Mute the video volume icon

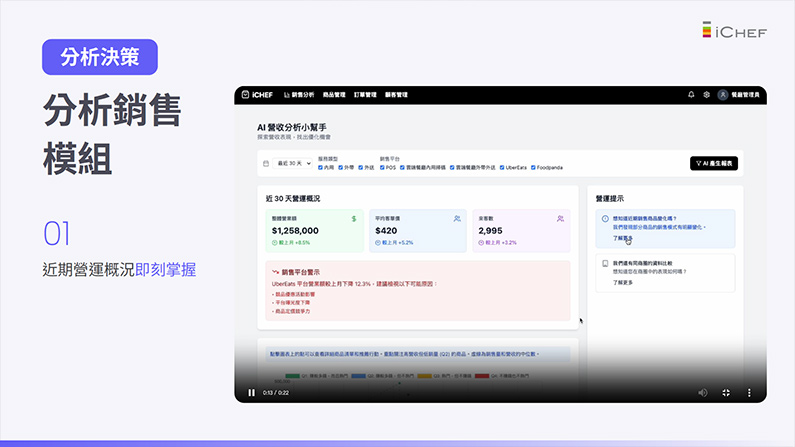tap(703, 393)
